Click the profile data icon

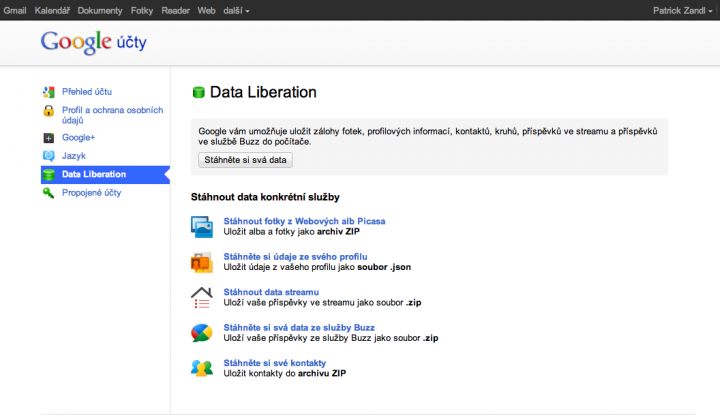point(202,262)
